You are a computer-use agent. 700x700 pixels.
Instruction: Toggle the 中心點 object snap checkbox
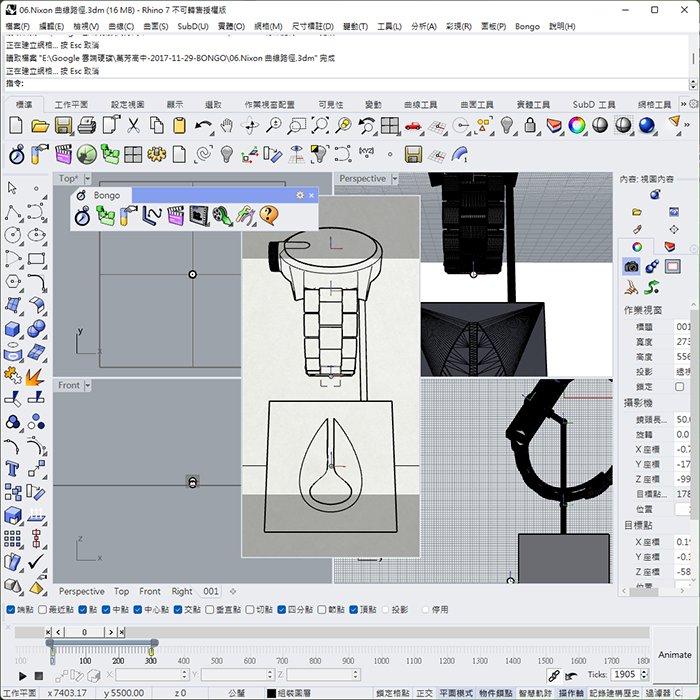[136, 609]
